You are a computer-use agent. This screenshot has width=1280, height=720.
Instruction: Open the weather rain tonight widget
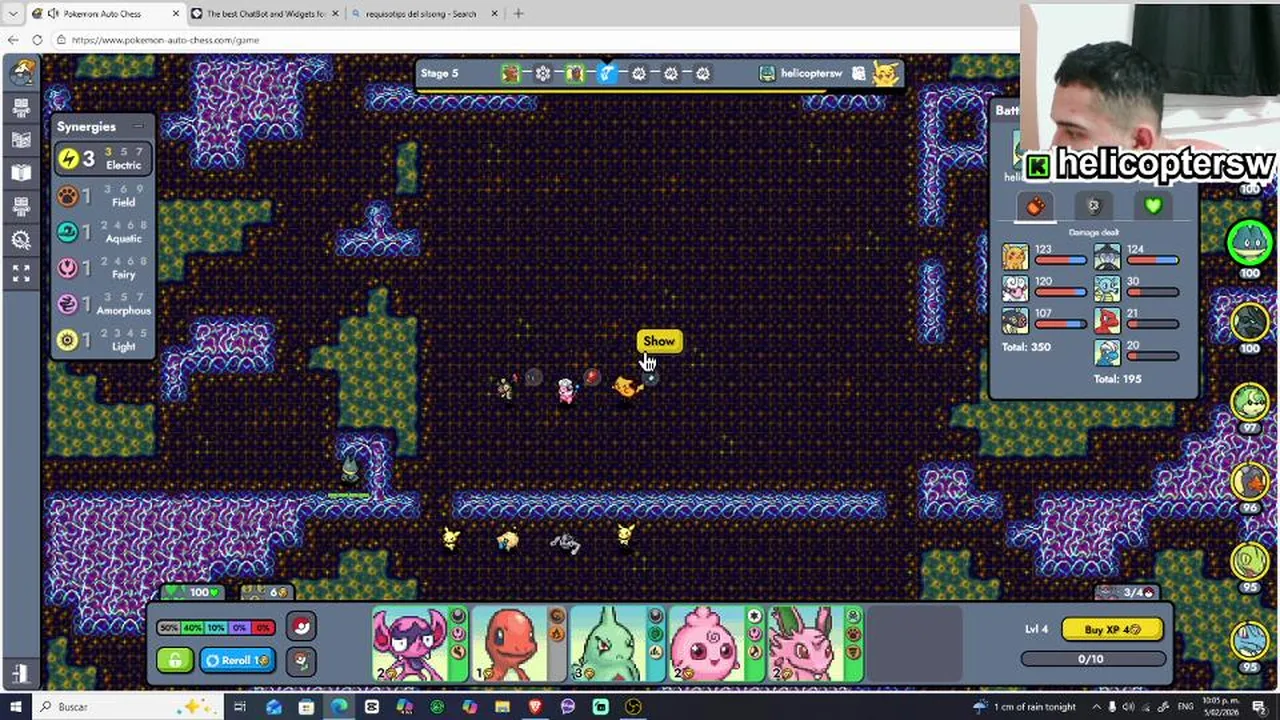(x=1025, y=707)
